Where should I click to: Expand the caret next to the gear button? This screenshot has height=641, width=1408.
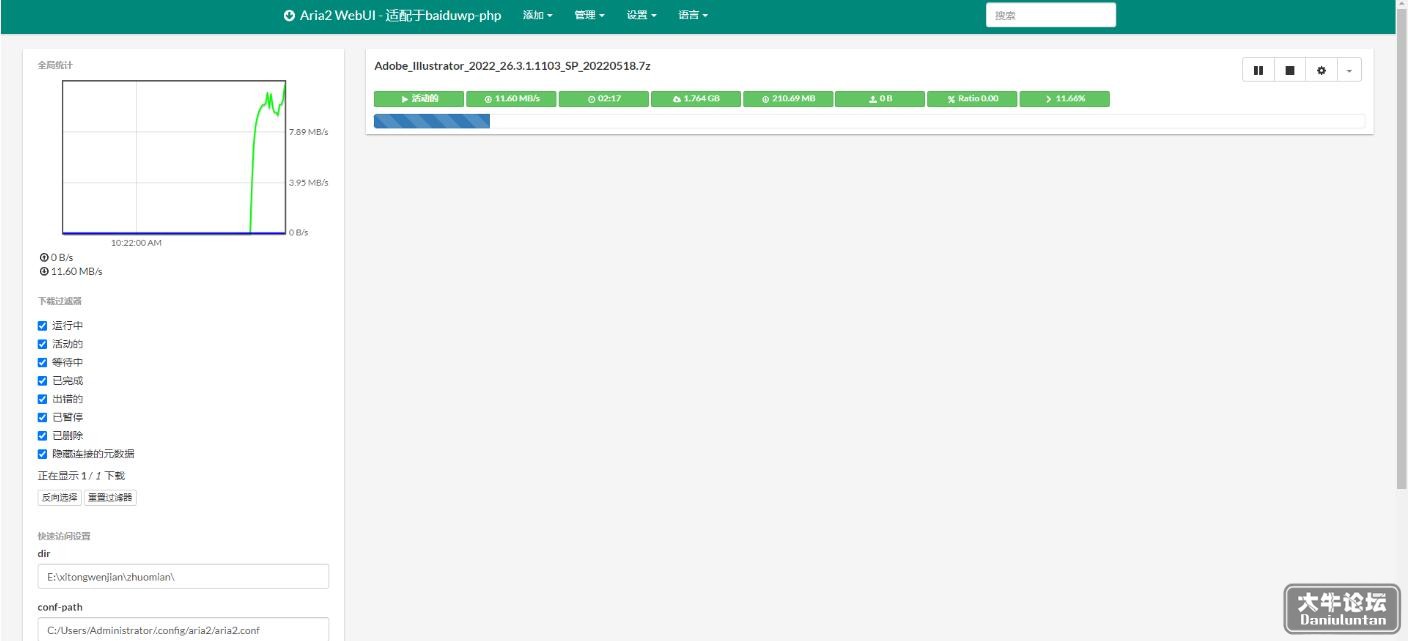click(x=1349, y=70)
